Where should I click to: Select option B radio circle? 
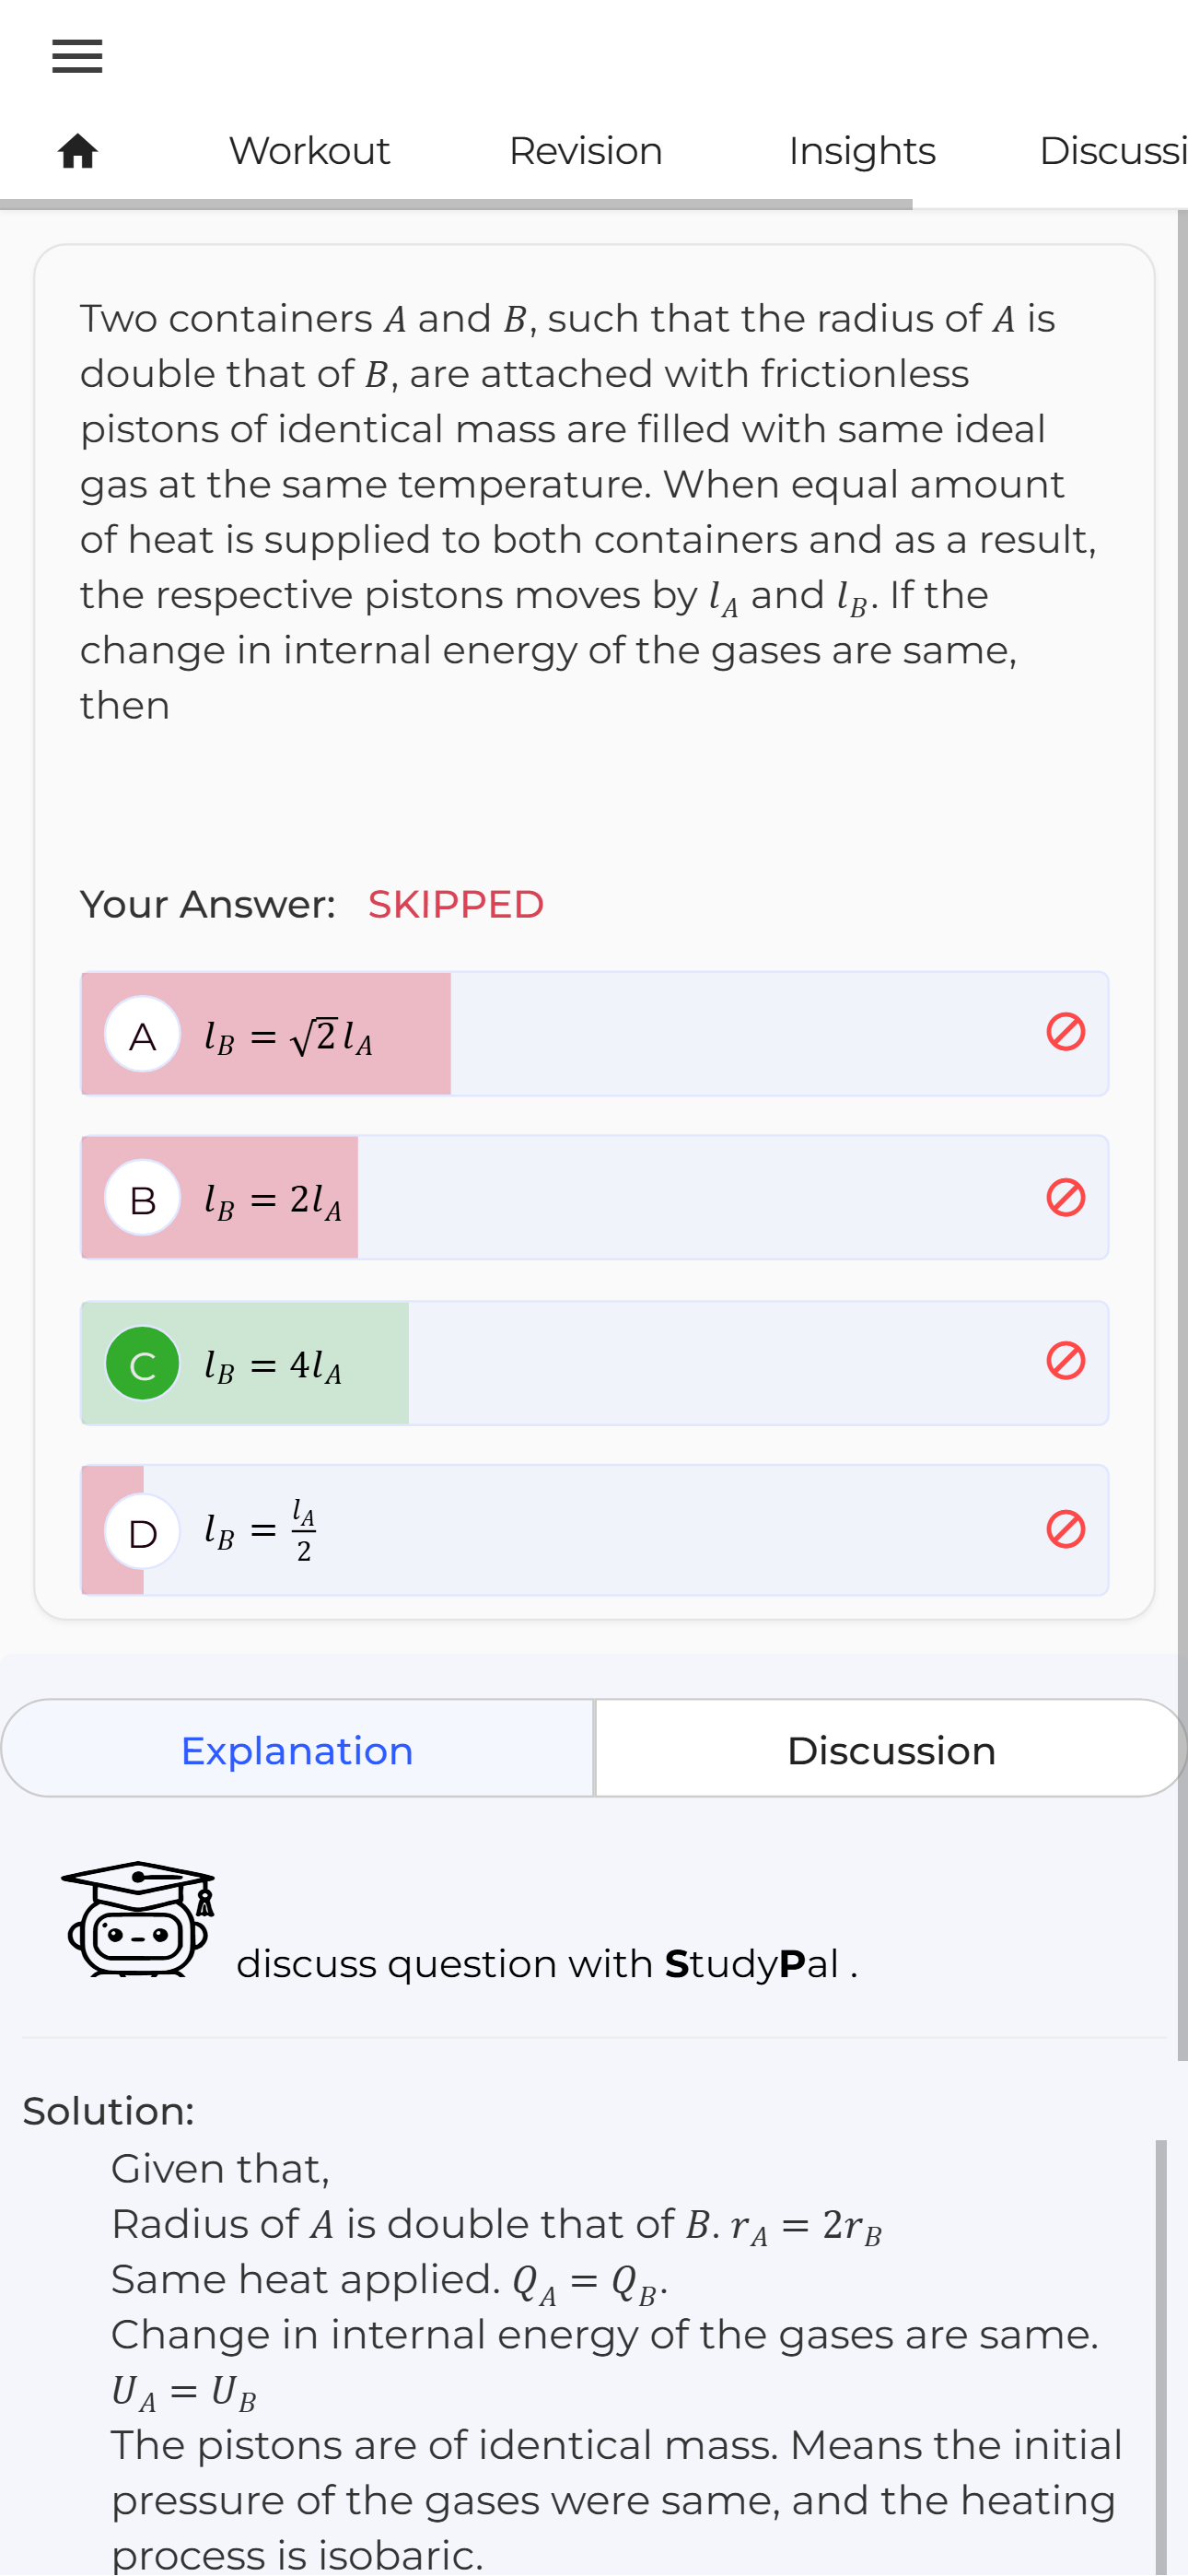pos(143,1198)
